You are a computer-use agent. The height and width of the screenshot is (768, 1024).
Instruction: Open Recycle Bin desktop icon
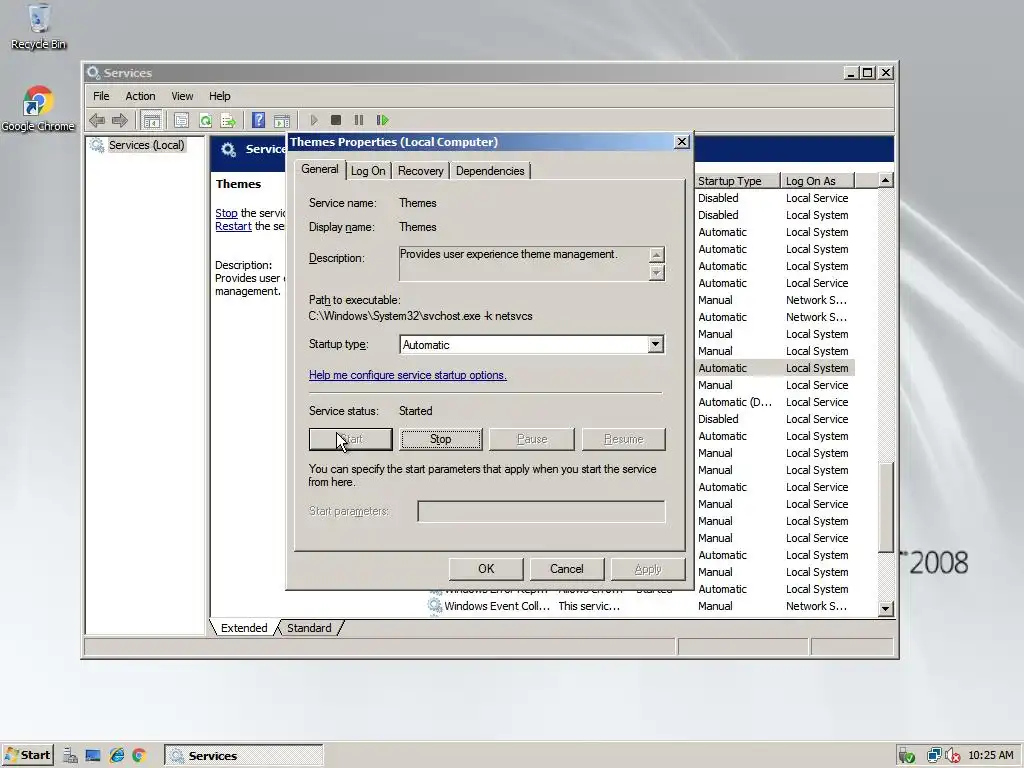[x=39, y=26]
